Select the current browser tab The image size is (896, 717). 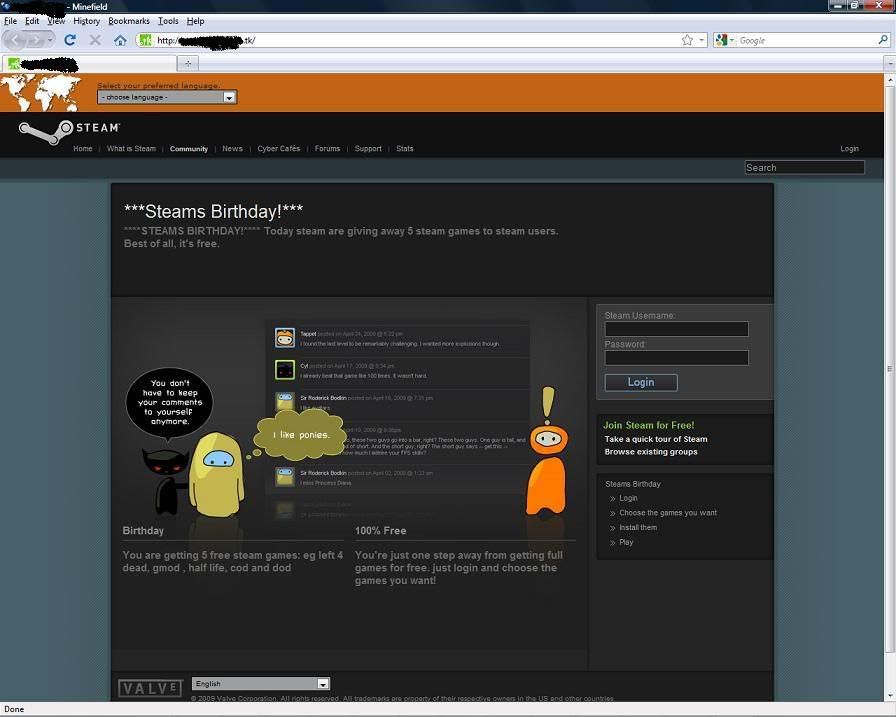tap(89, 63)
